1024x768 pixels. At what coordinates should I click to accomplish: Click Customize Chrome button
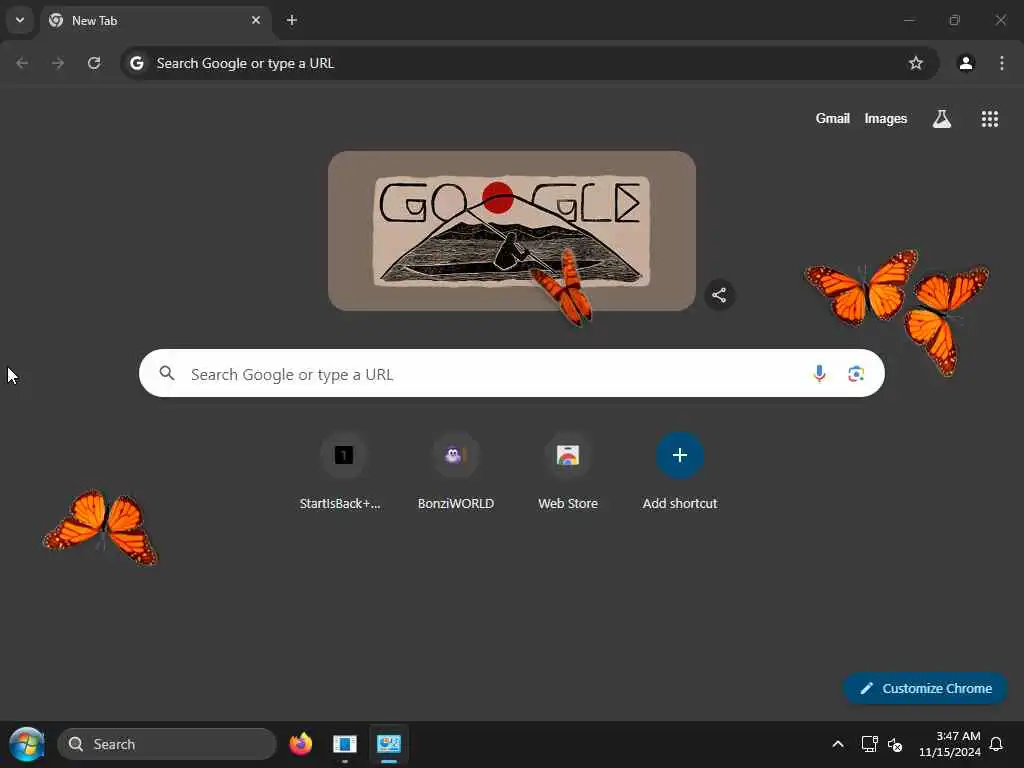[x=925, y=688]
